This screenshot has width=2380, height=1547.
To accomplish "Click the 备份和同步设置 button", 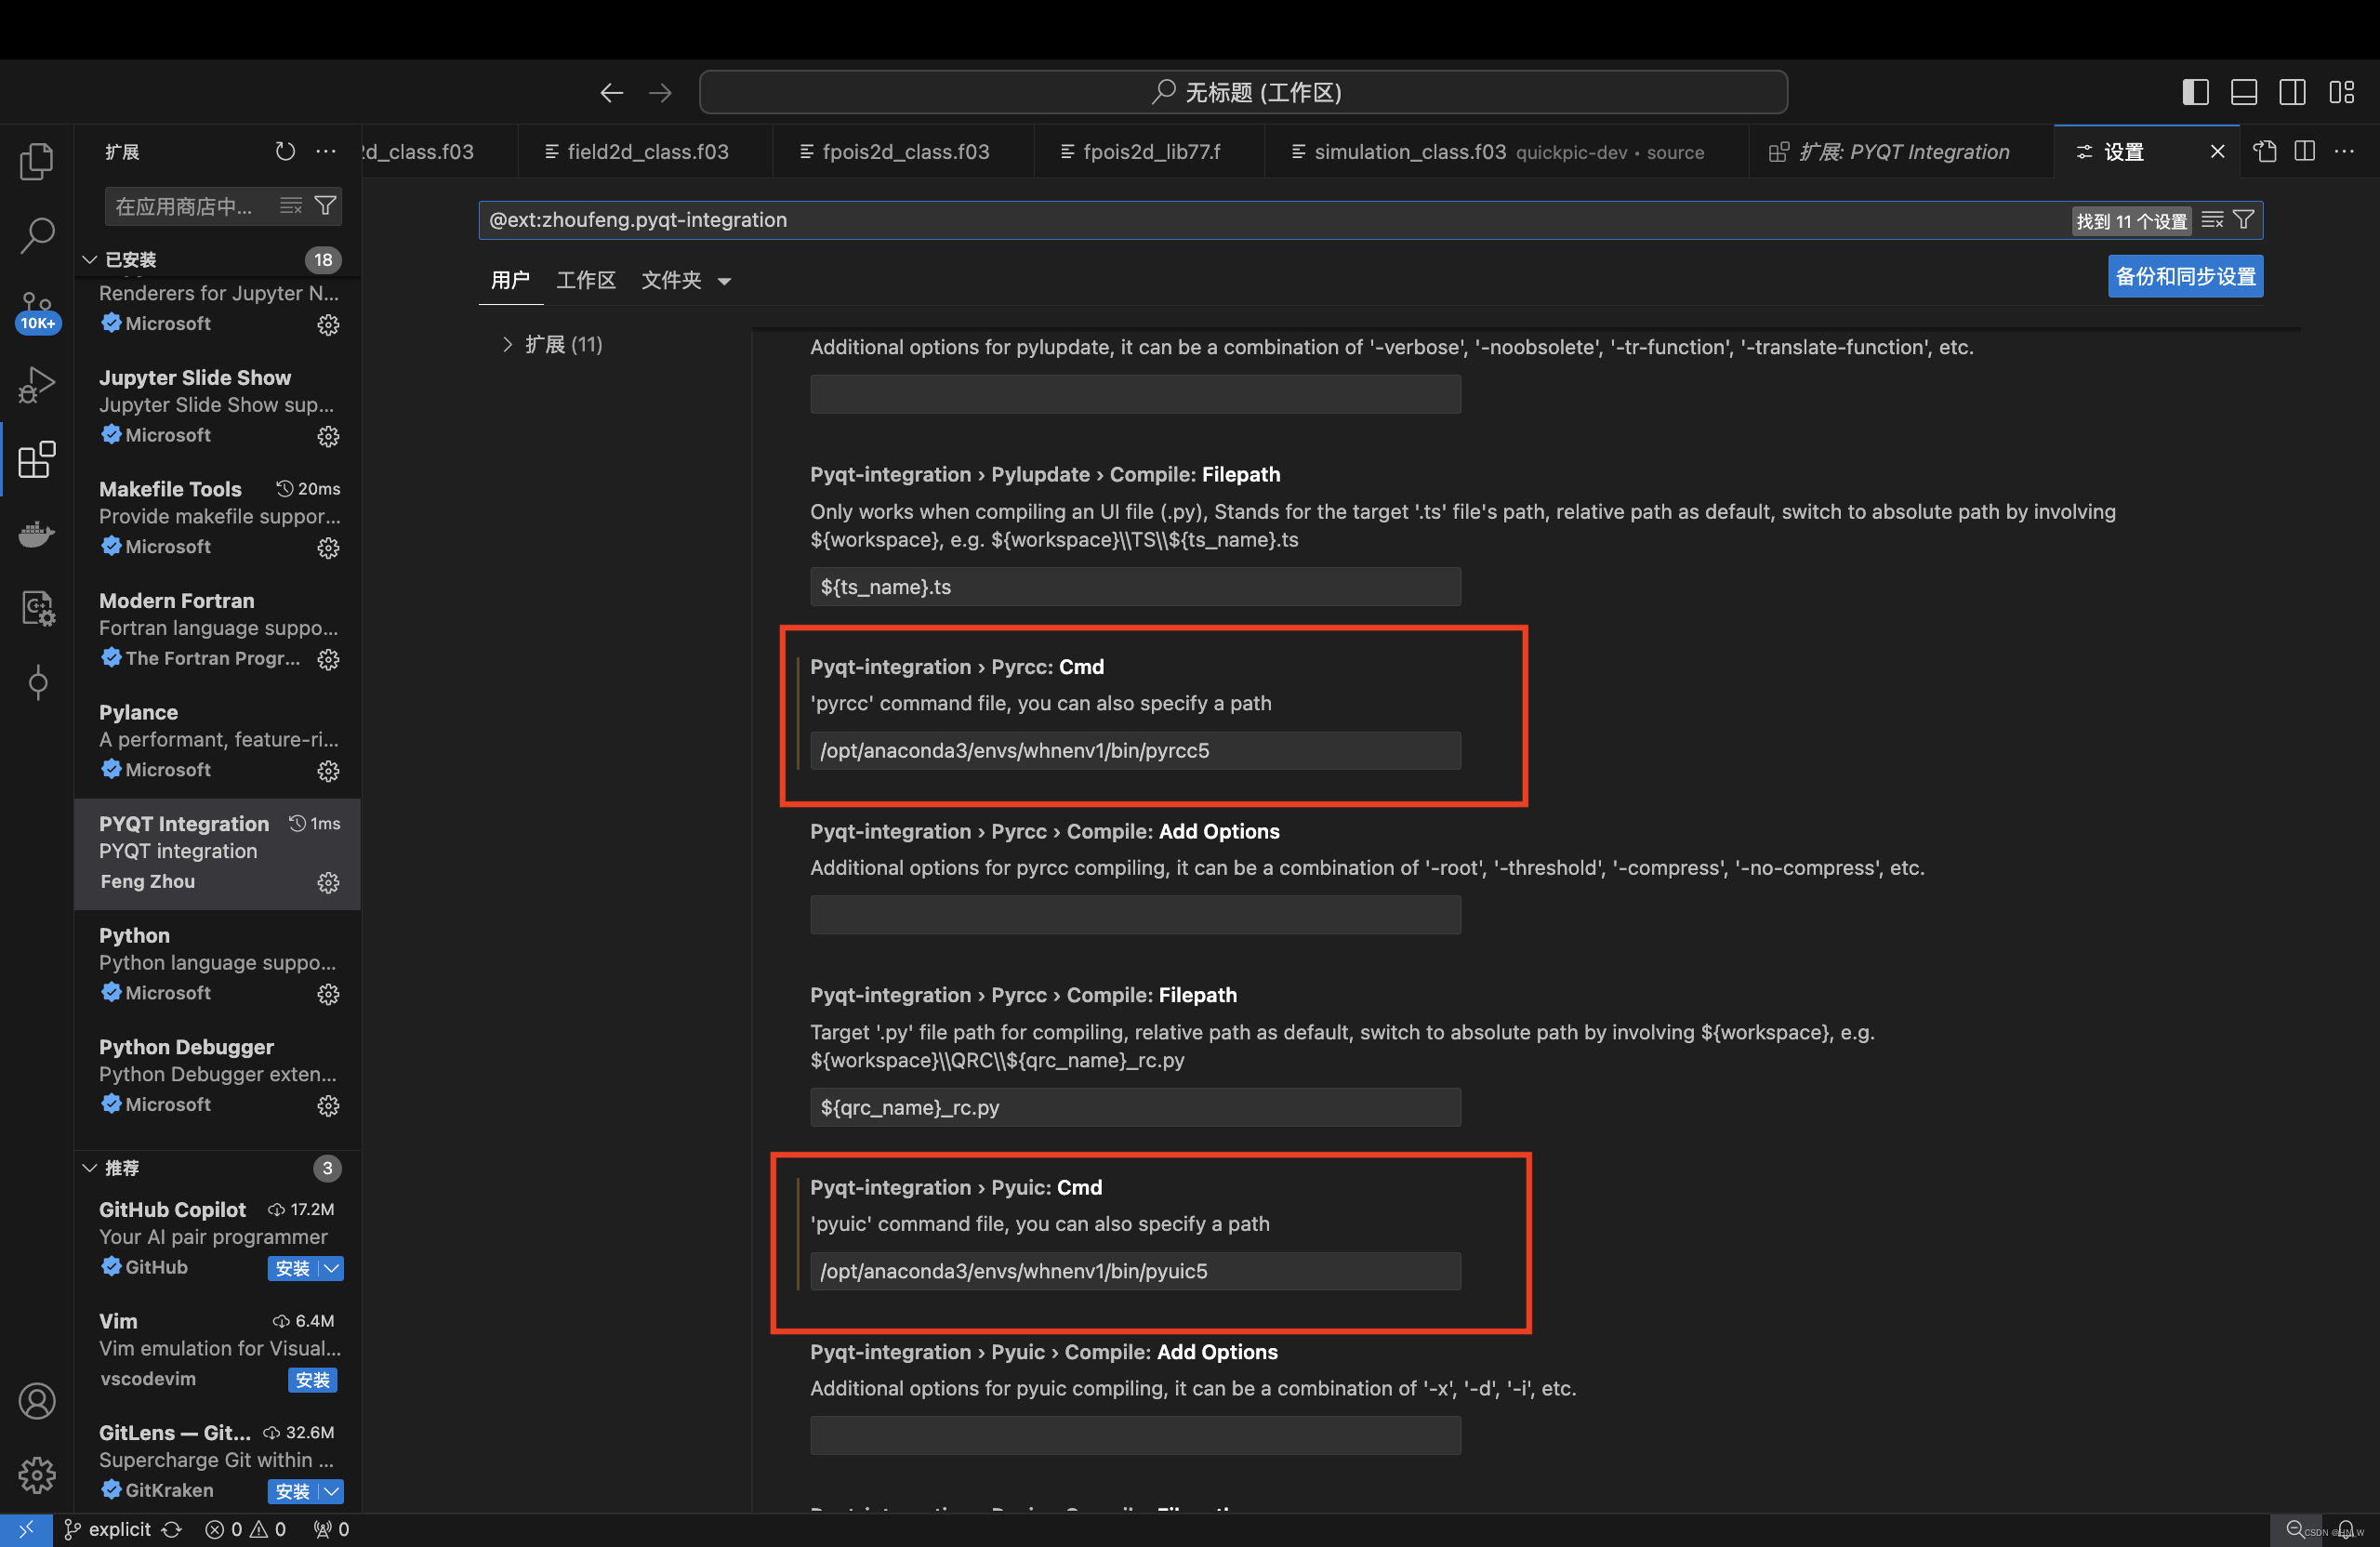I will coord(2184,276).
